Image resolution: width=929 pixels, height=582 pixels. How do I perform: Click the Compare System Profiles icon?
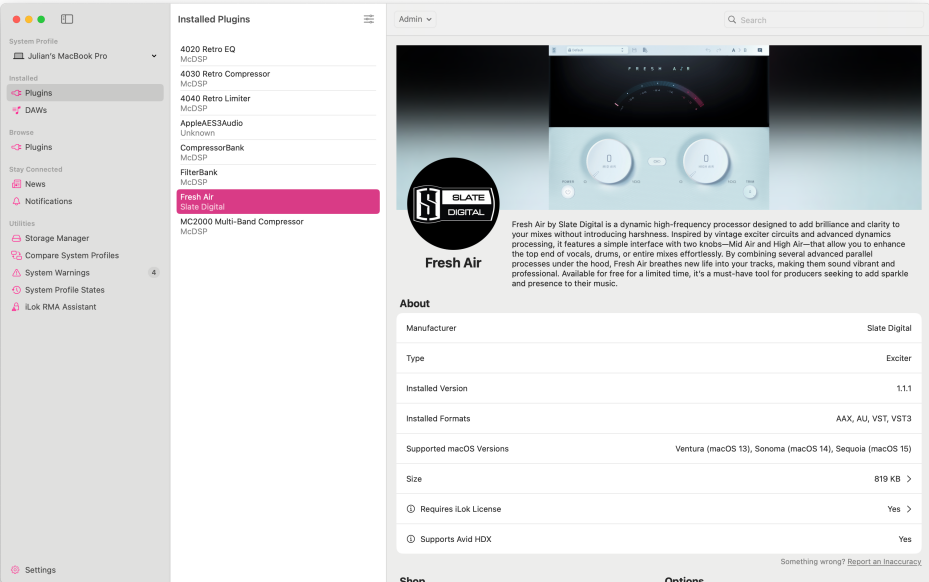click(x=17, y=255)
